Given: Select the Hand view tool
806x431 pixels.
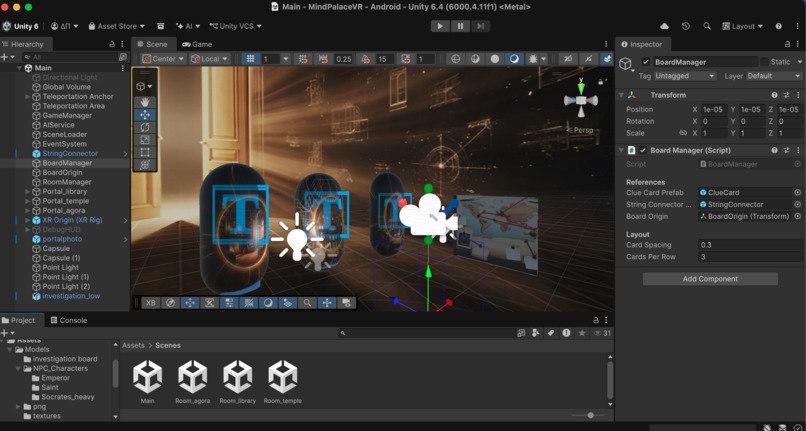Looking at the screenshot, I should click(x=144, y=102).
